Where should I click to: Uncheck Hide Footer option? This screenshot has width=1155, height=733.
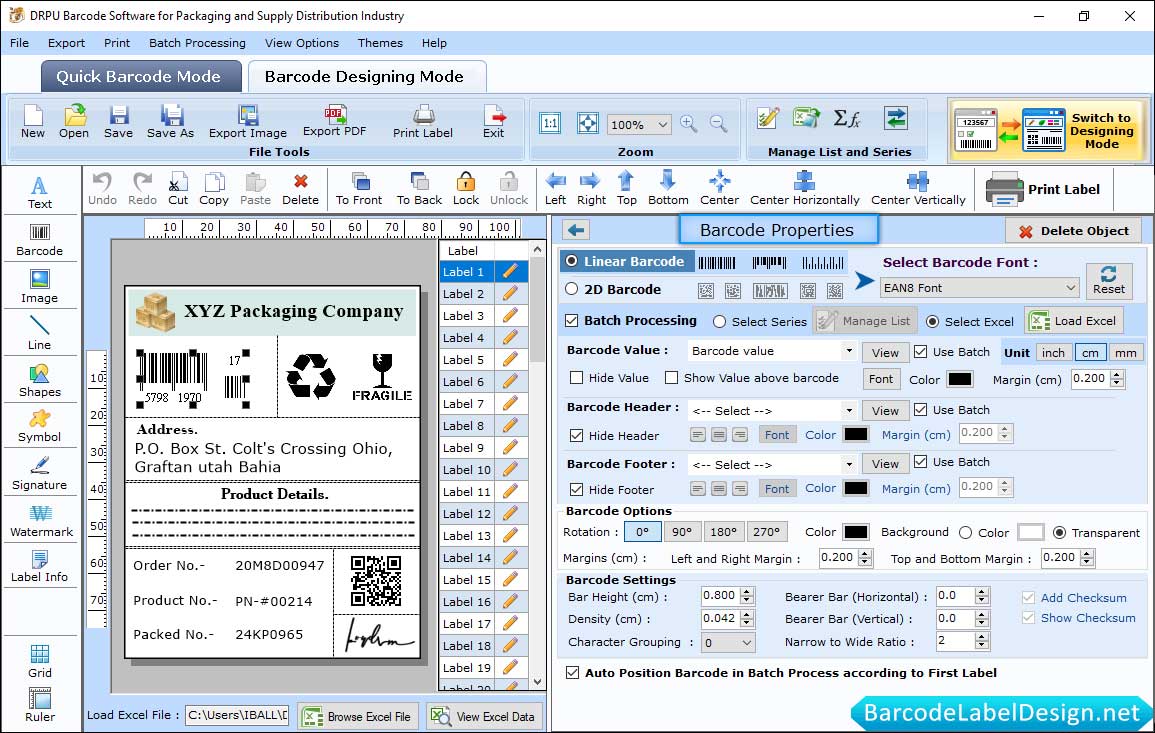pos(577,489)
